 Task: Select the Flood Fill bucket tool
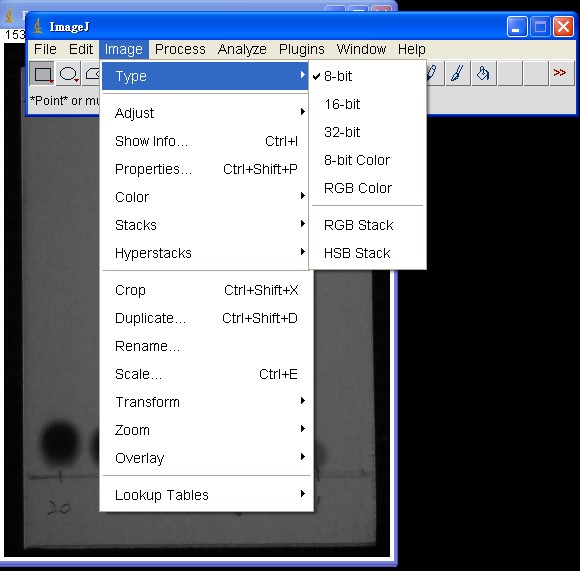483,73
